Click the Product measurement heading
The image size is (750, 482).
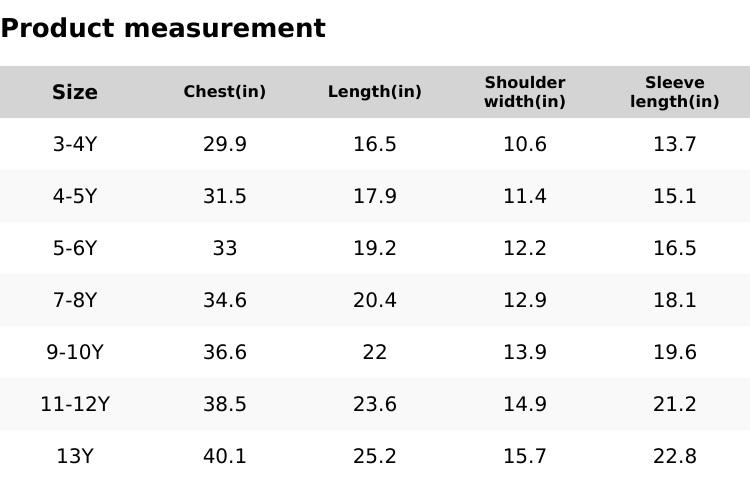point(163,28)
